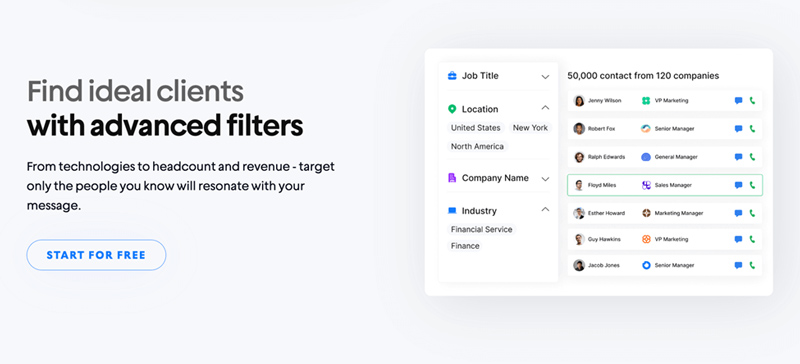This screenshot has height=364, width=800.
Task: Click the green Location pin icon
Action: point(452,109)
